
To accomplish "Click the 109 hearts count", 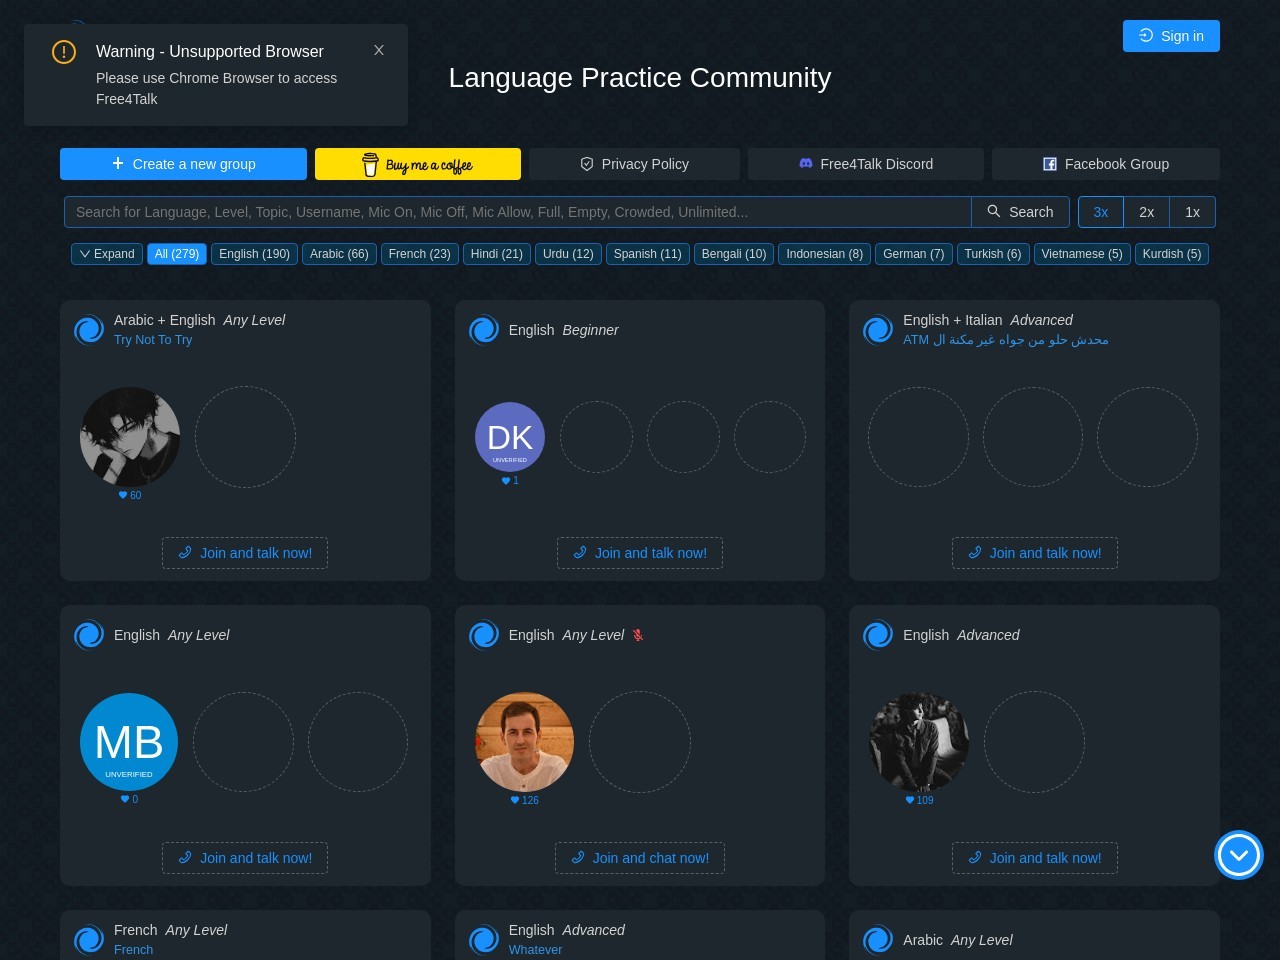I will (x=919, y=800).
